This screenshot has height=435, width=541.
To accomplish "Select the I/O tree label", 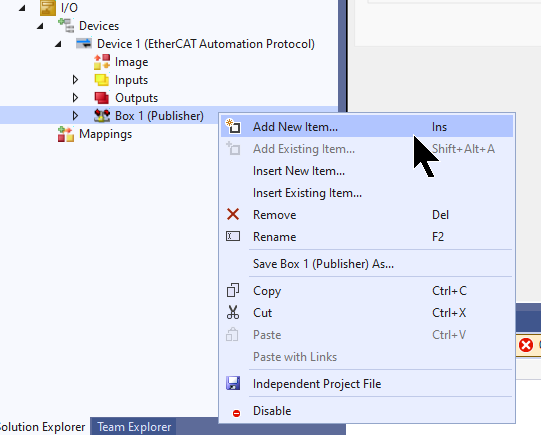I will (x=69, y=8).
